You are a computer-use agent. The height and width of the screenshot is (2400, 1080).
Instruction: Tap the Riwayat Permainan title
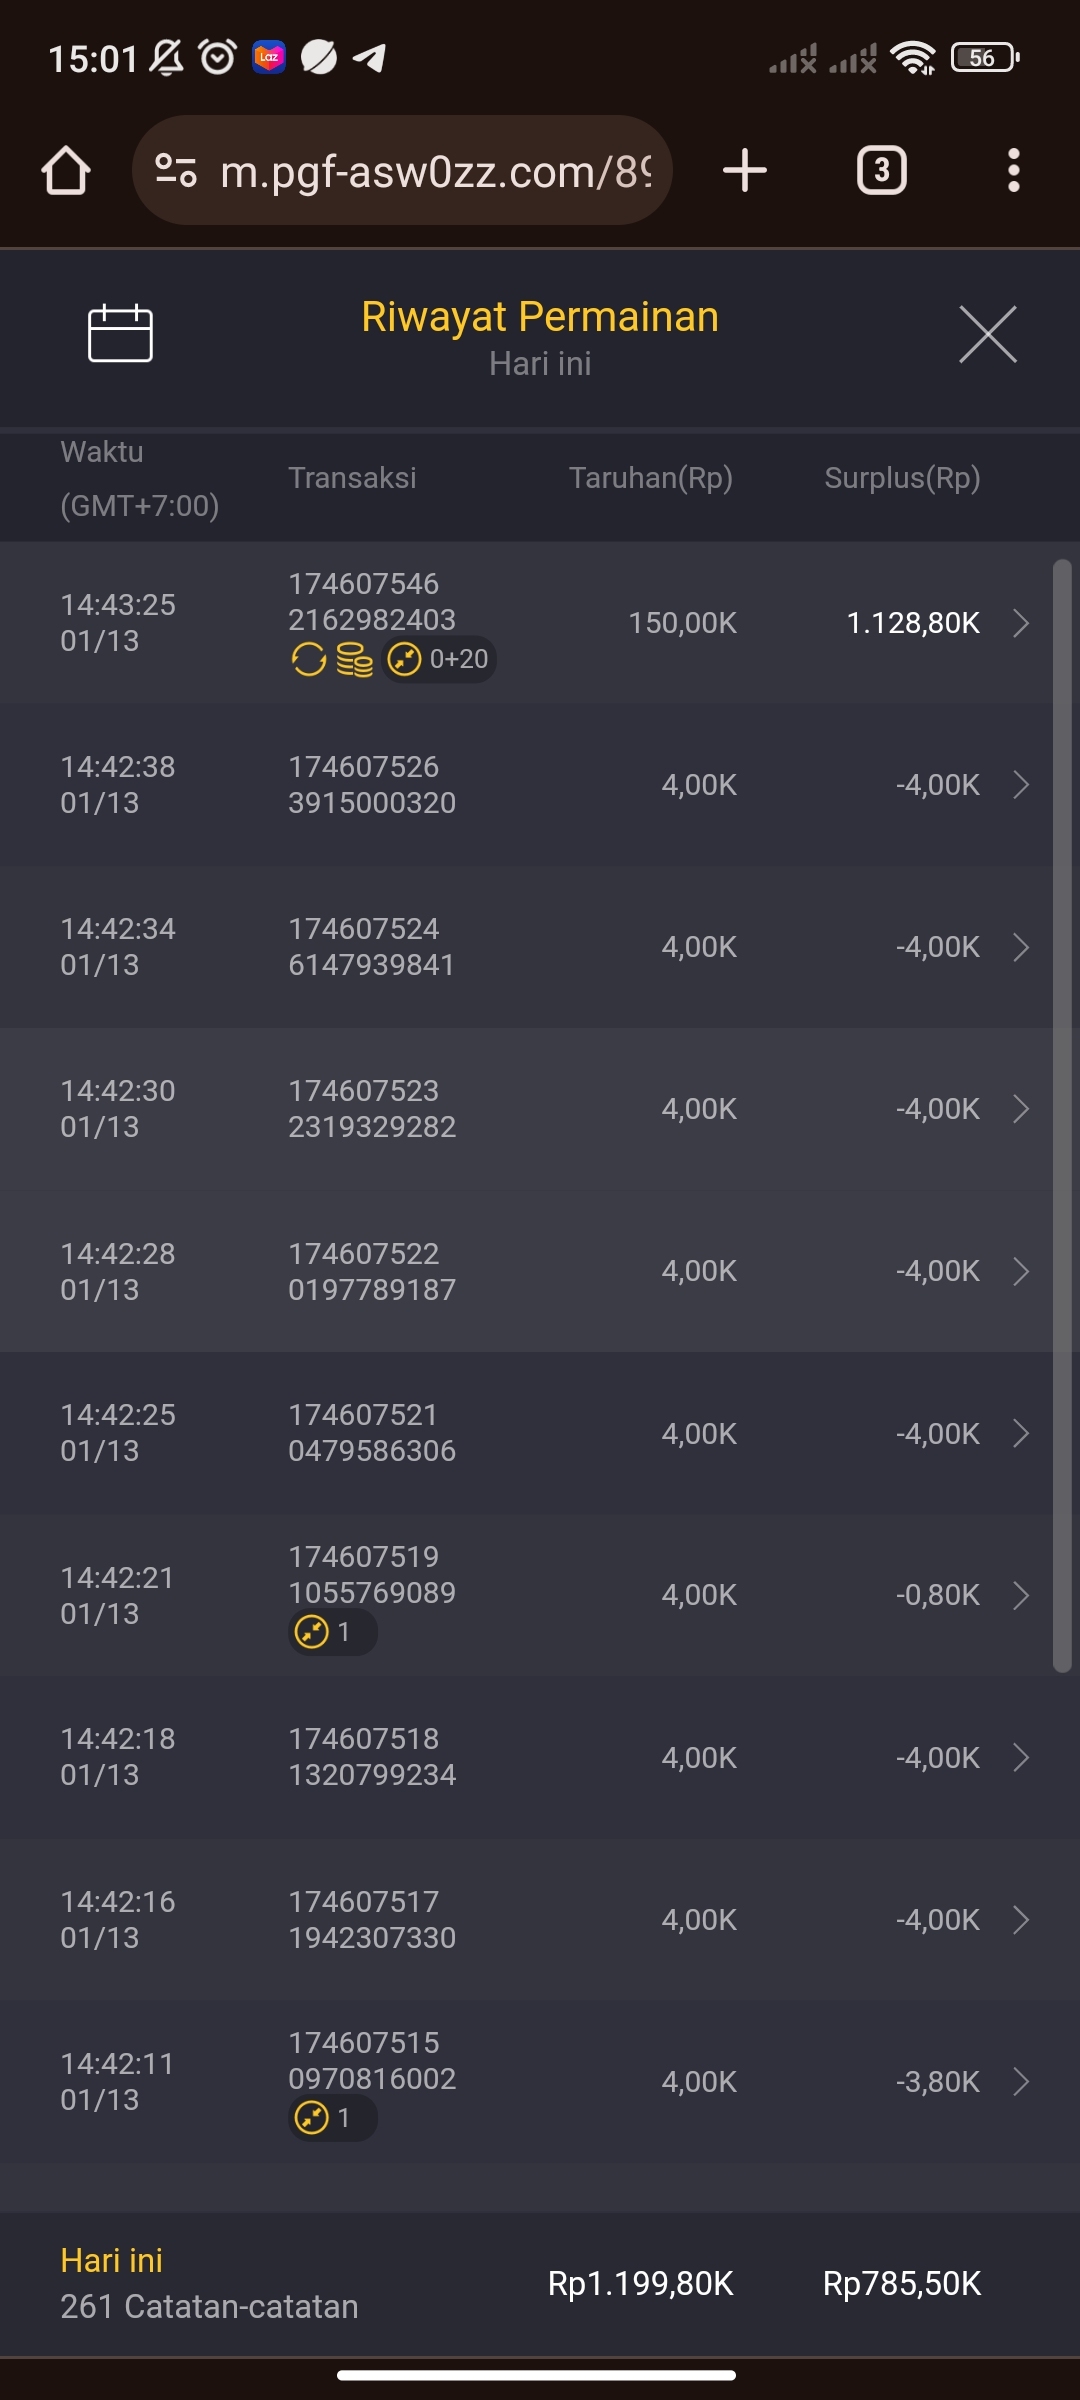click(540, 317)
